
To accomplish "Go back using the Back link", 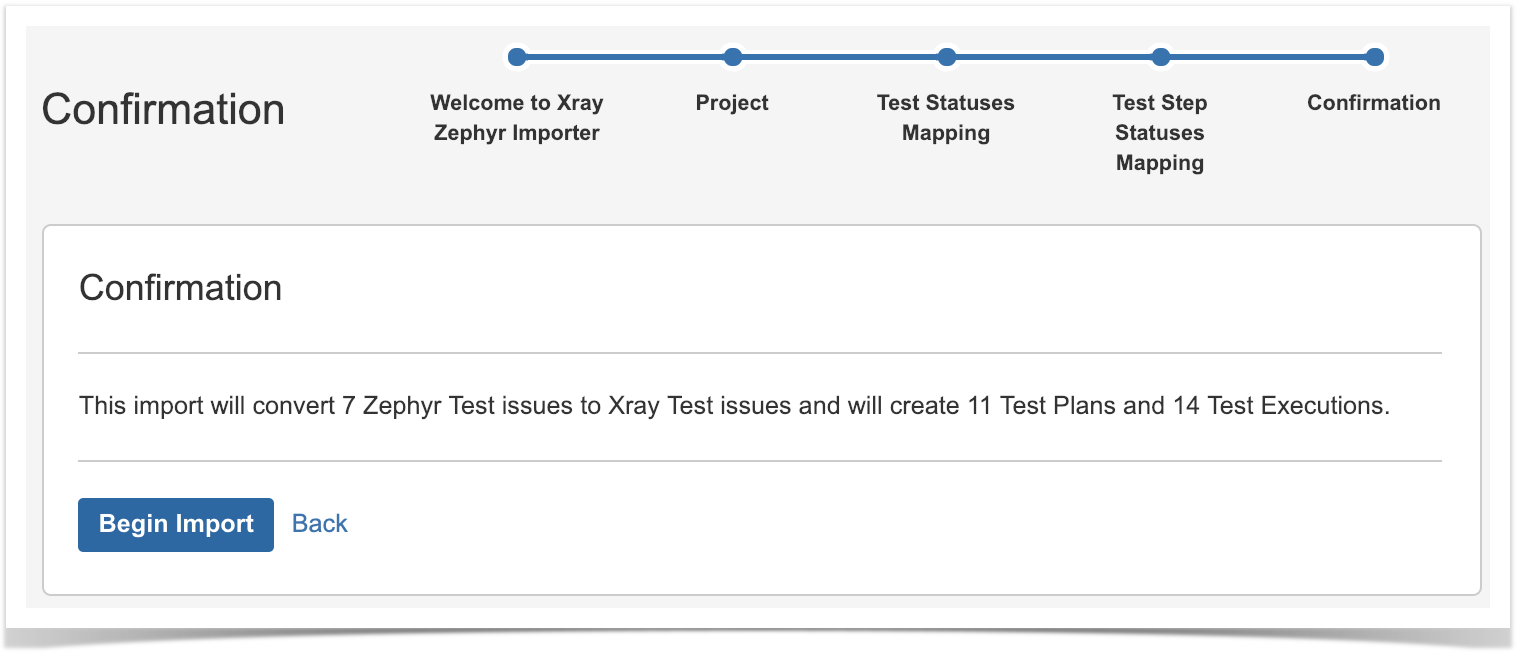I will [320, 524].
